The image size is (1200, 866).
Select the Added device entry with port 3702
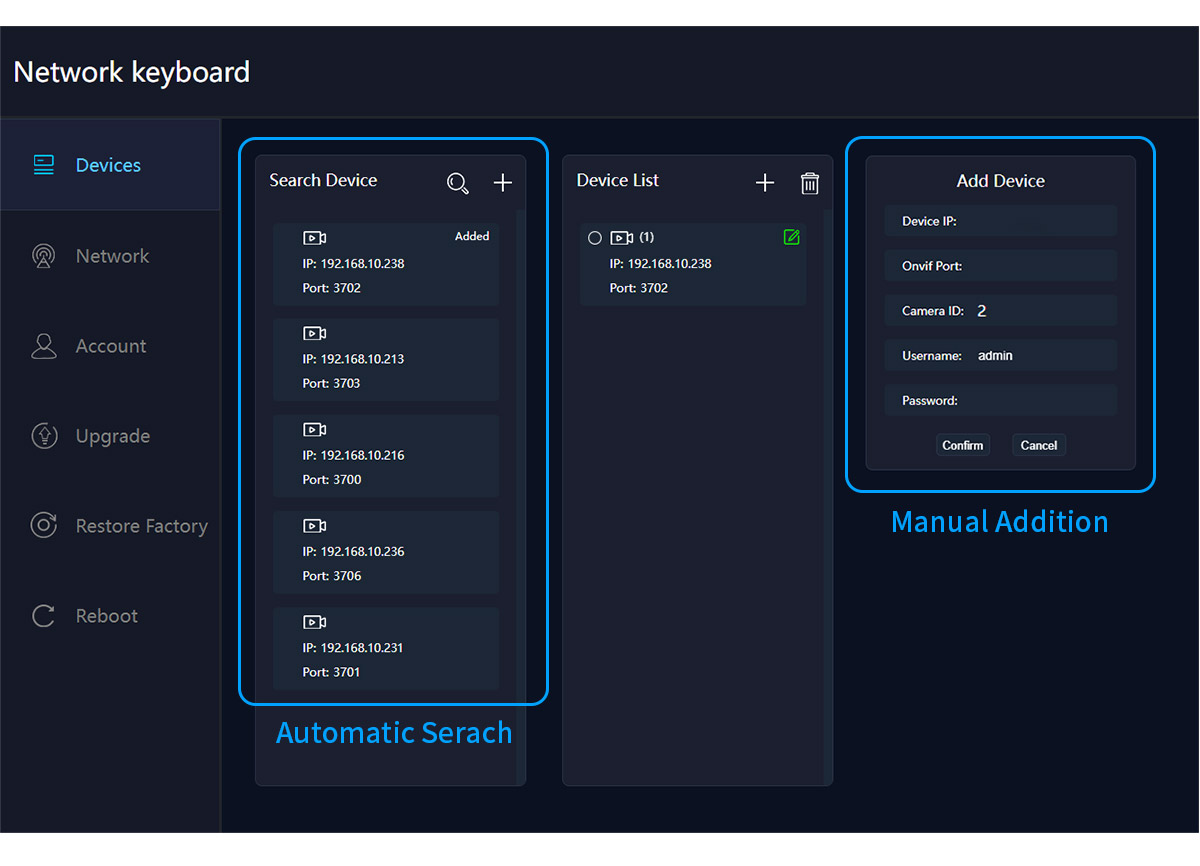386,263
